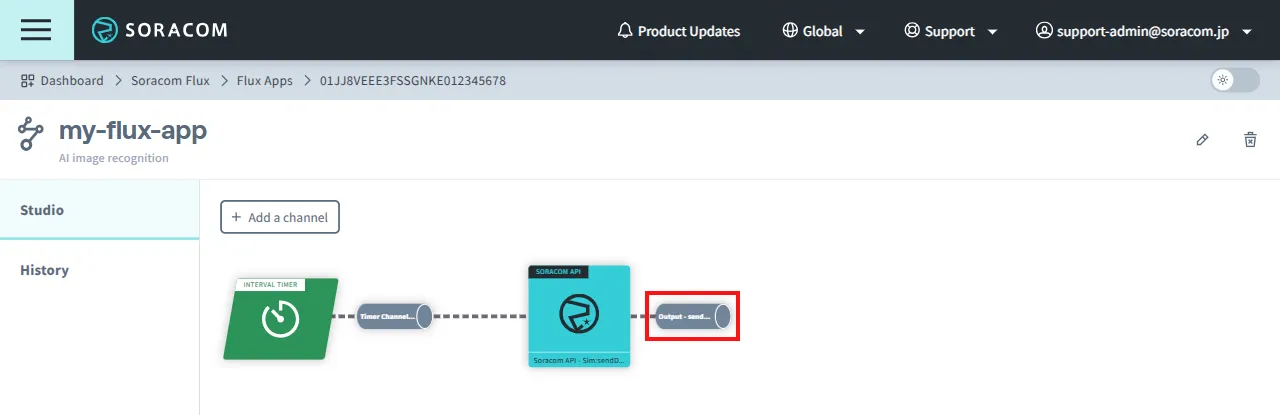Click the AI image recognition description
Viewport: 1280px width, 415px height.
(114, 158)
